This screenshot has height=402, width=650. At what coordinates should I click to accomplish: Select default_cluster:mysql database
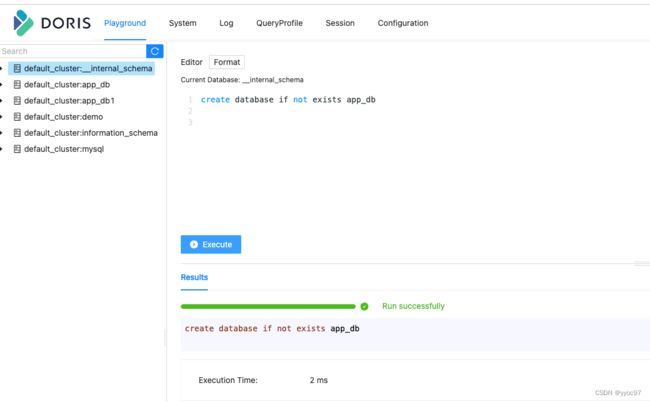(x=64, y=149)
